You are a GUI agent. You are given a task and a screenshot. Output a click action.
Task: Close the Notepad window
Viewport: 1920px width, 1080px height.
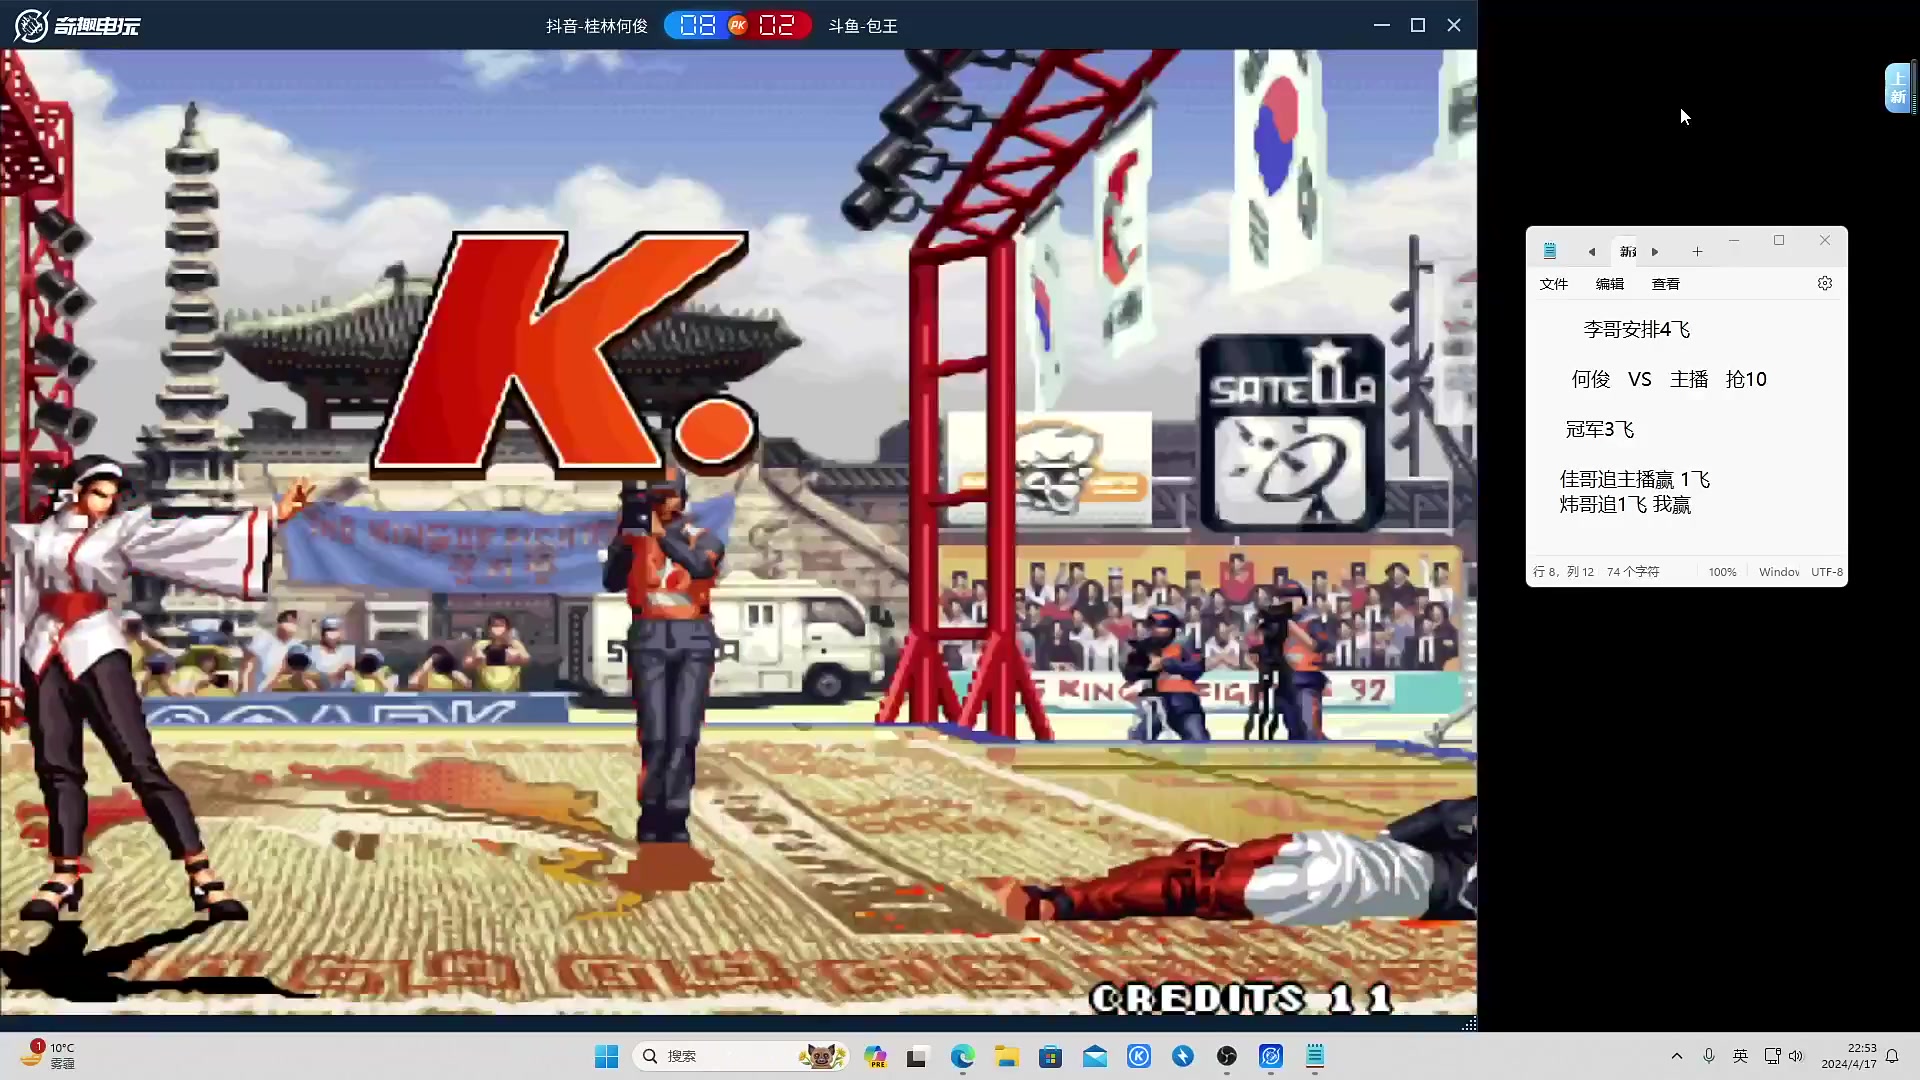click(x=1825, y=240)
